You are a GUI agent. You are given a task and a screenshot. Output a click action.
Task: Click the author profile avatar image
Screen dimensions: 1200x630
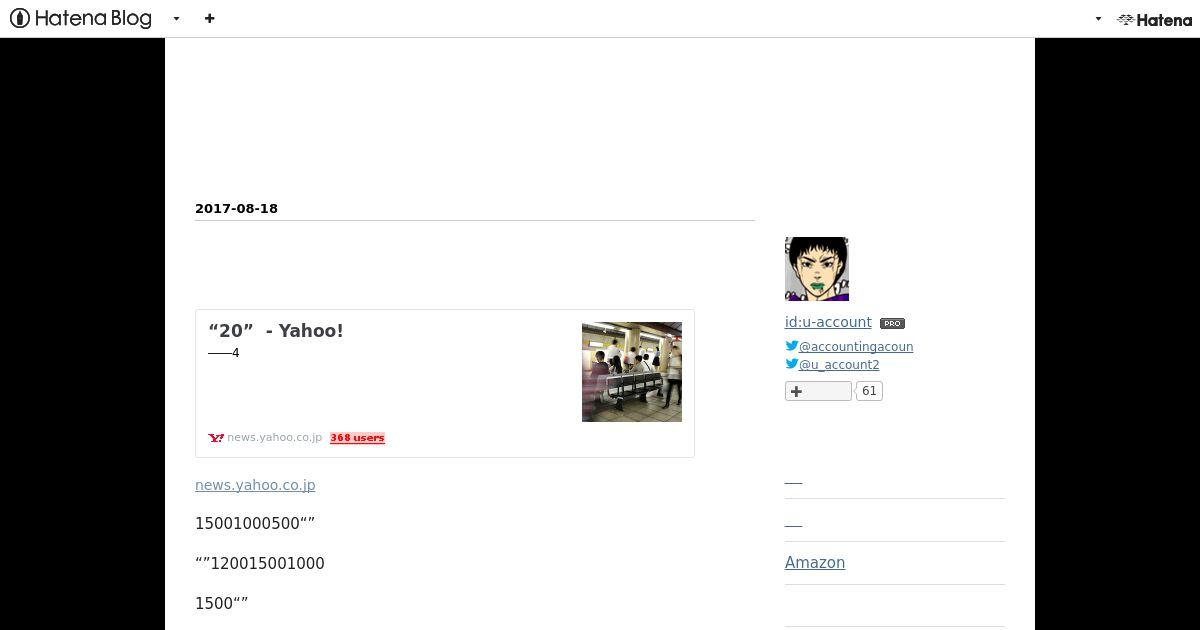point(817,269)
